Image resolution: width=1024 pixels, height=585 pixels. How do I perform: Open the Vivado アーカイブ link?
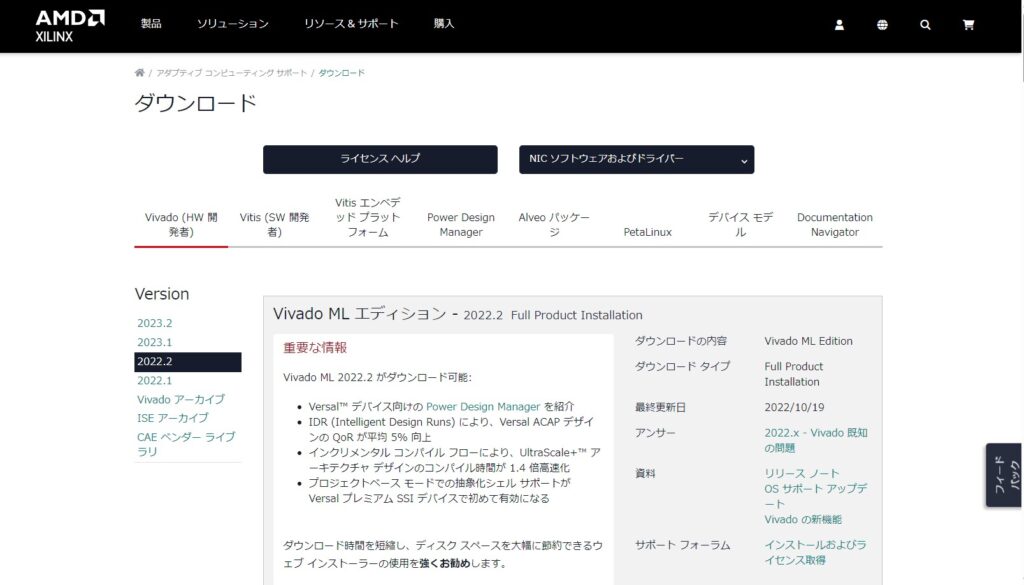click(181, 400)
